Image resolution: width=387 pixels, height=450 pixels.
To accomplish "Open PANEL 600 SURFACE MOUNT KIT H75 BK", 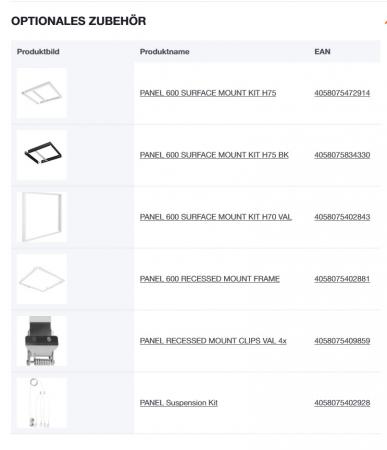I will click(x=214, y=155).
